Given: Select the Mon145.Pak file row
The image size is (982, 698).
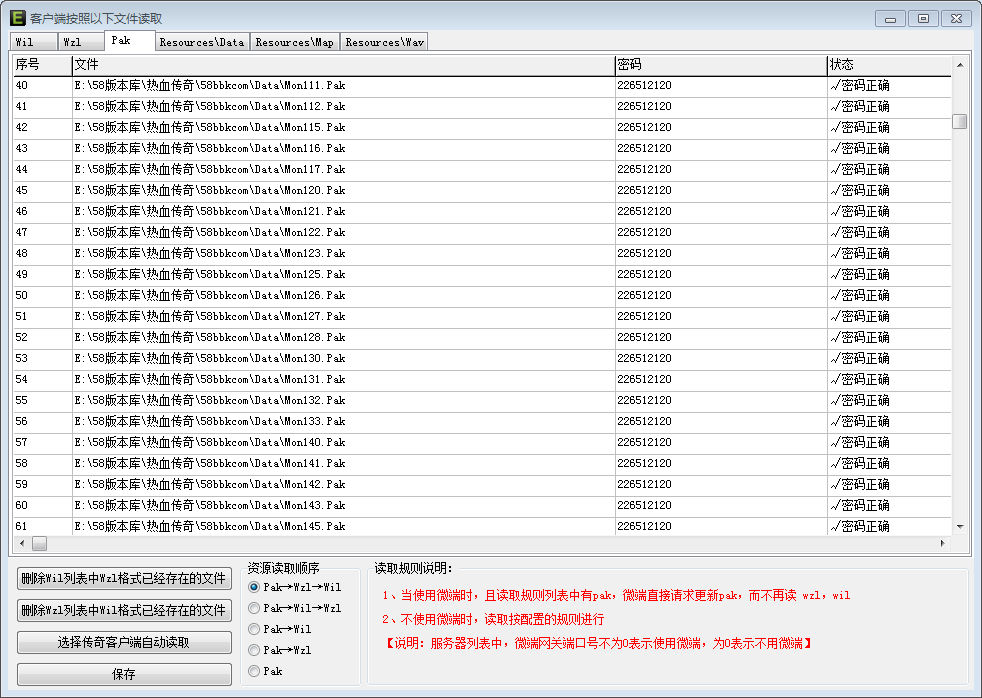Looking at the screenshot, I should click(x=482, y=526).
